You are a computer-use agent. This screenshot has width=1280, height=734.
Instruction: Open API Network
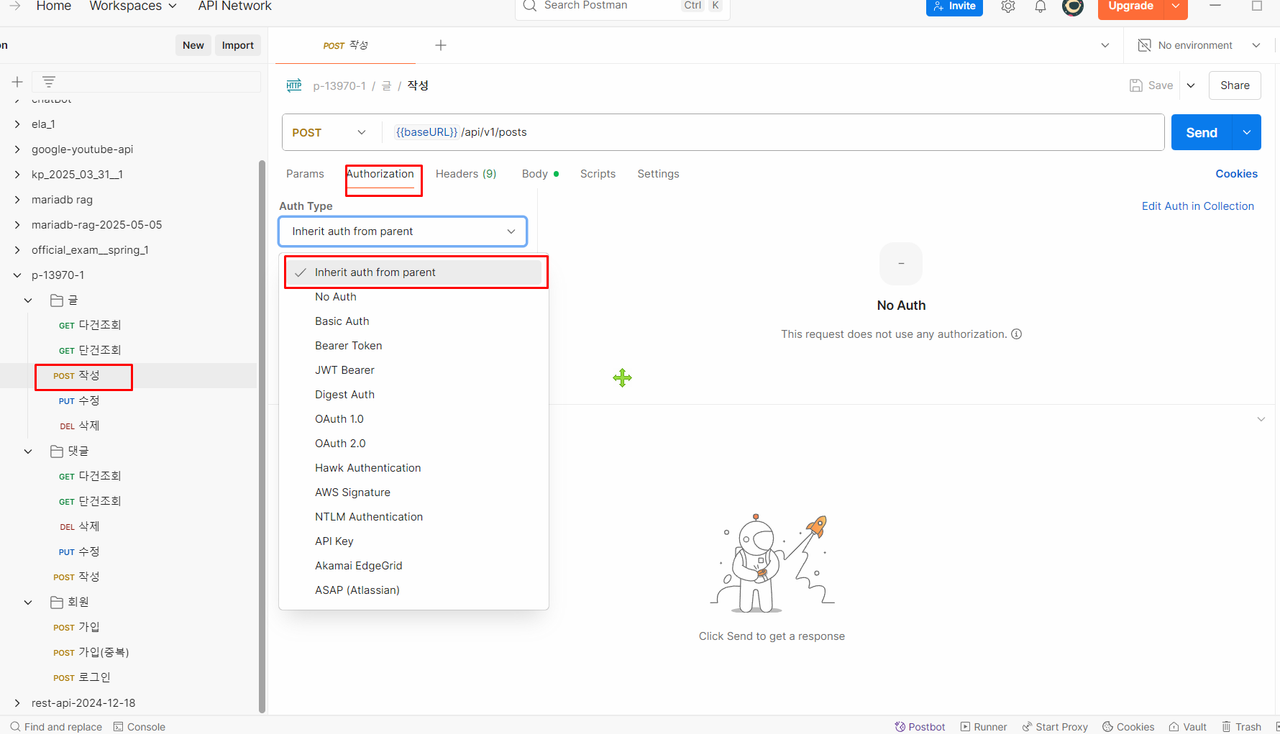click(x=235, y=6)
